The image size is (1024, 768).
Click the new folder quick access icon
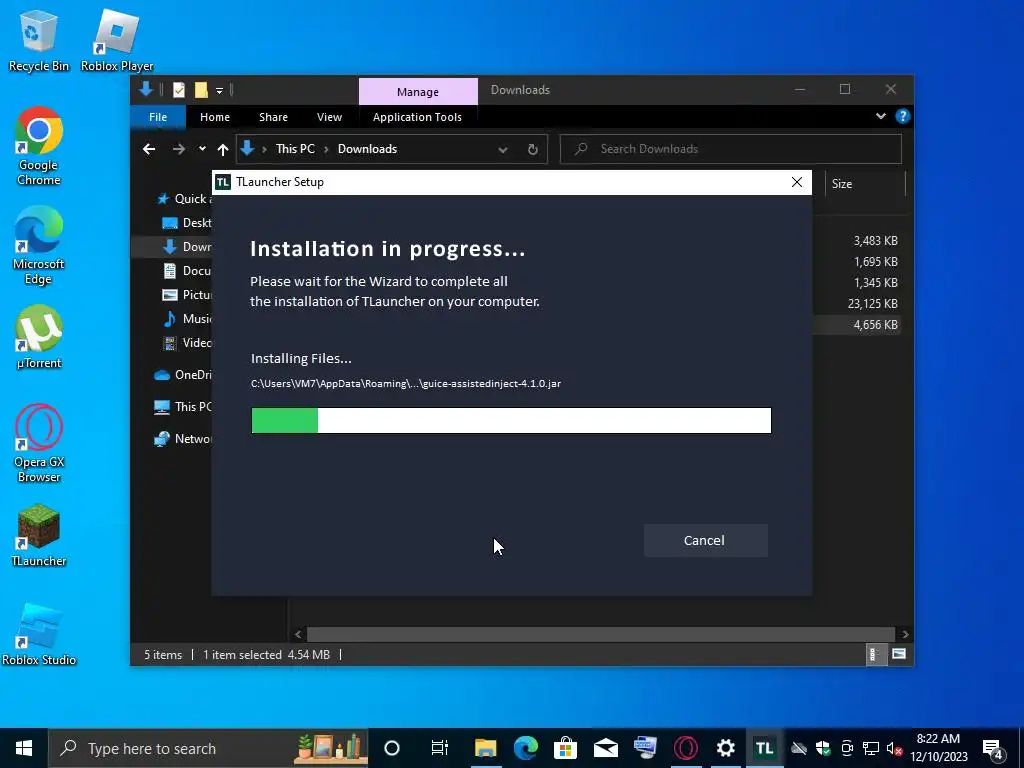(201, 90)
